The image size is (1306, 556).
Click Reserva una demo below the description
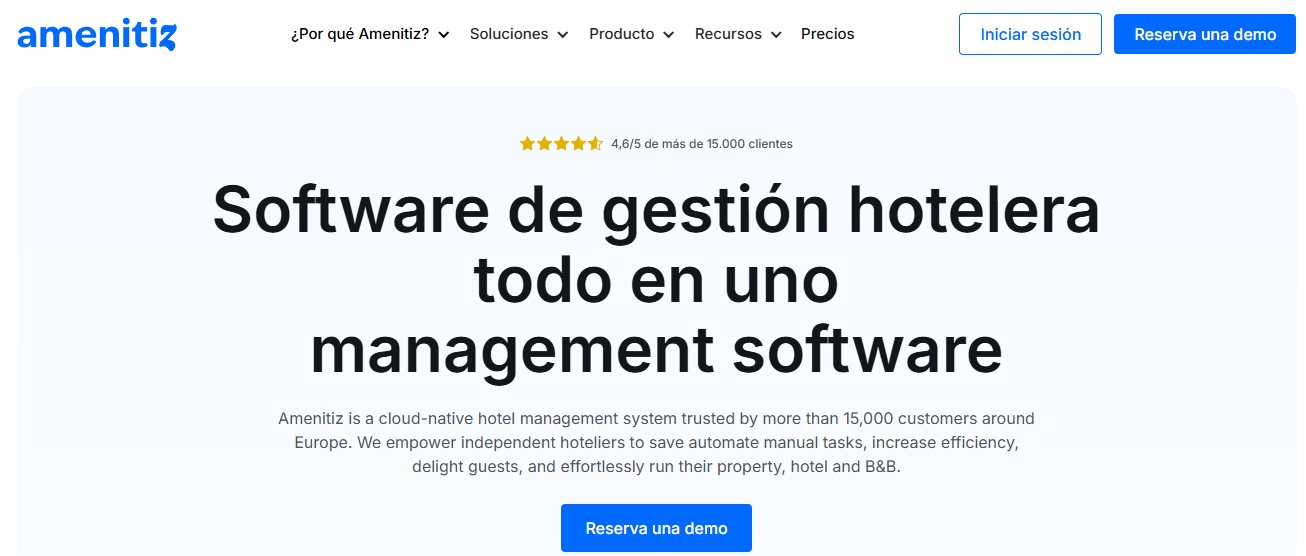pyautogui.click(x=656, y=528)
